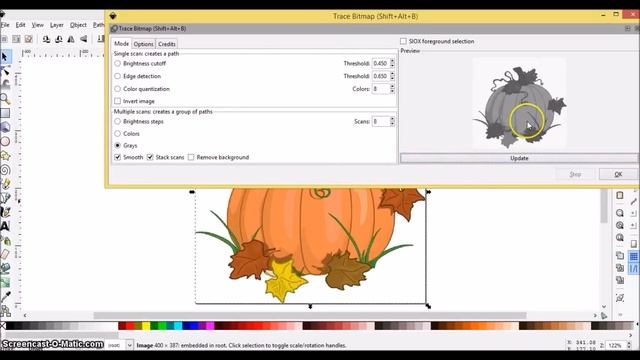This screenshot has width=640, height=360.
Task: Click the flip horizontal icon
Action: [71, 39]
